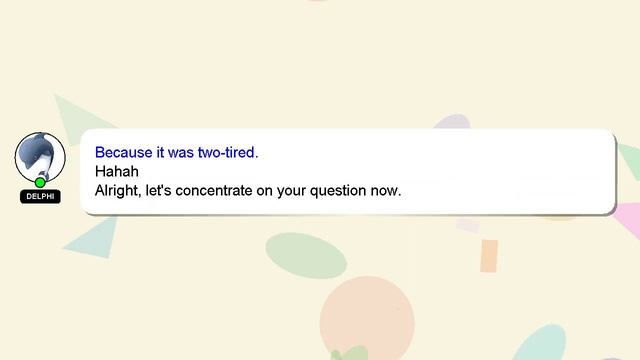Click the word "two-tired" in blue text
This screenshot has height=360, width=640.
pos(228,152)
